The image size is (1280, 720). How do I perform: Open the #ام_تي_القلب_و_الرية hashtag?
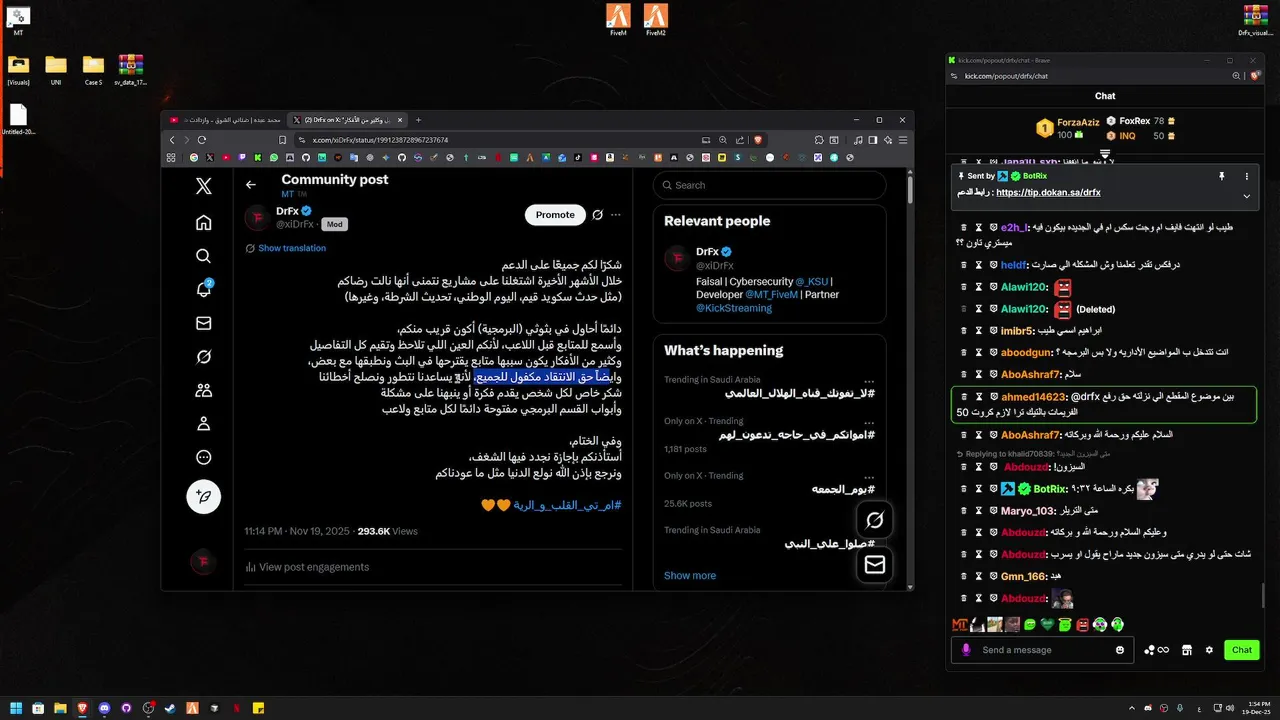[x=567, y=506]
